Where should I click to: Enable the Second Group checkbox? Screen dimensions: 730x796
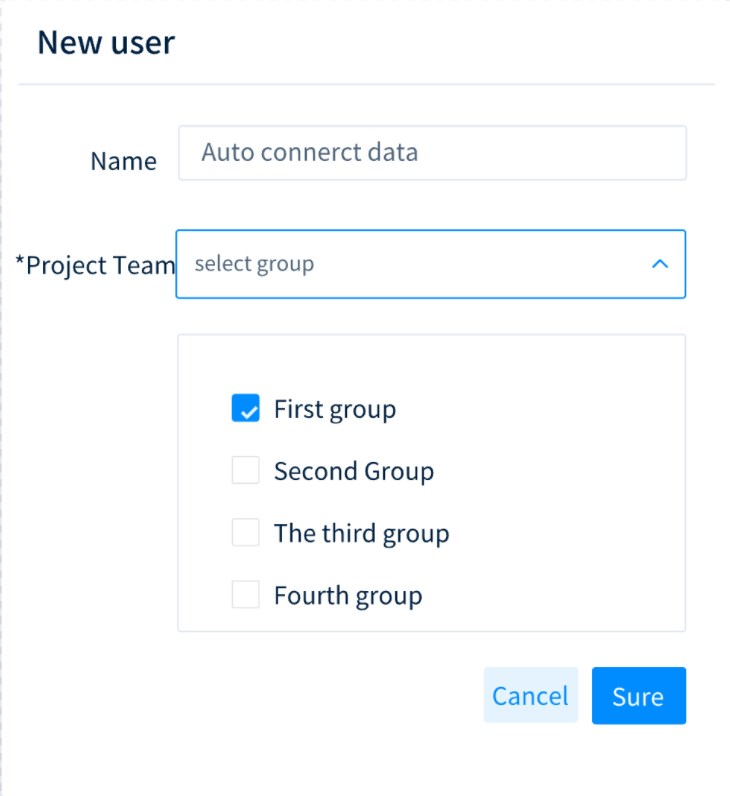246,470
